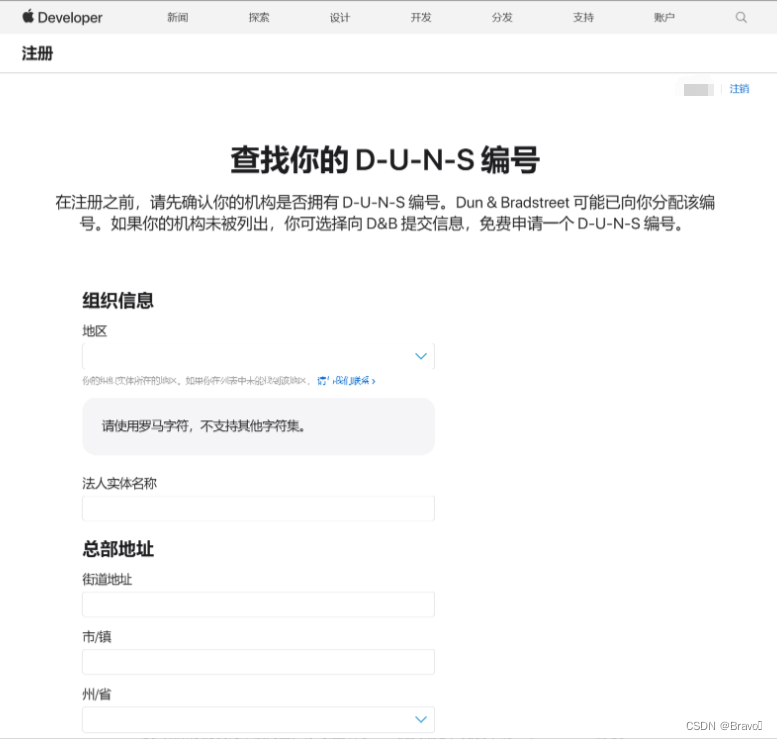This screenshot has height=740, width=777.
Task: Click the contact us link below 地区
Action: 346,381
